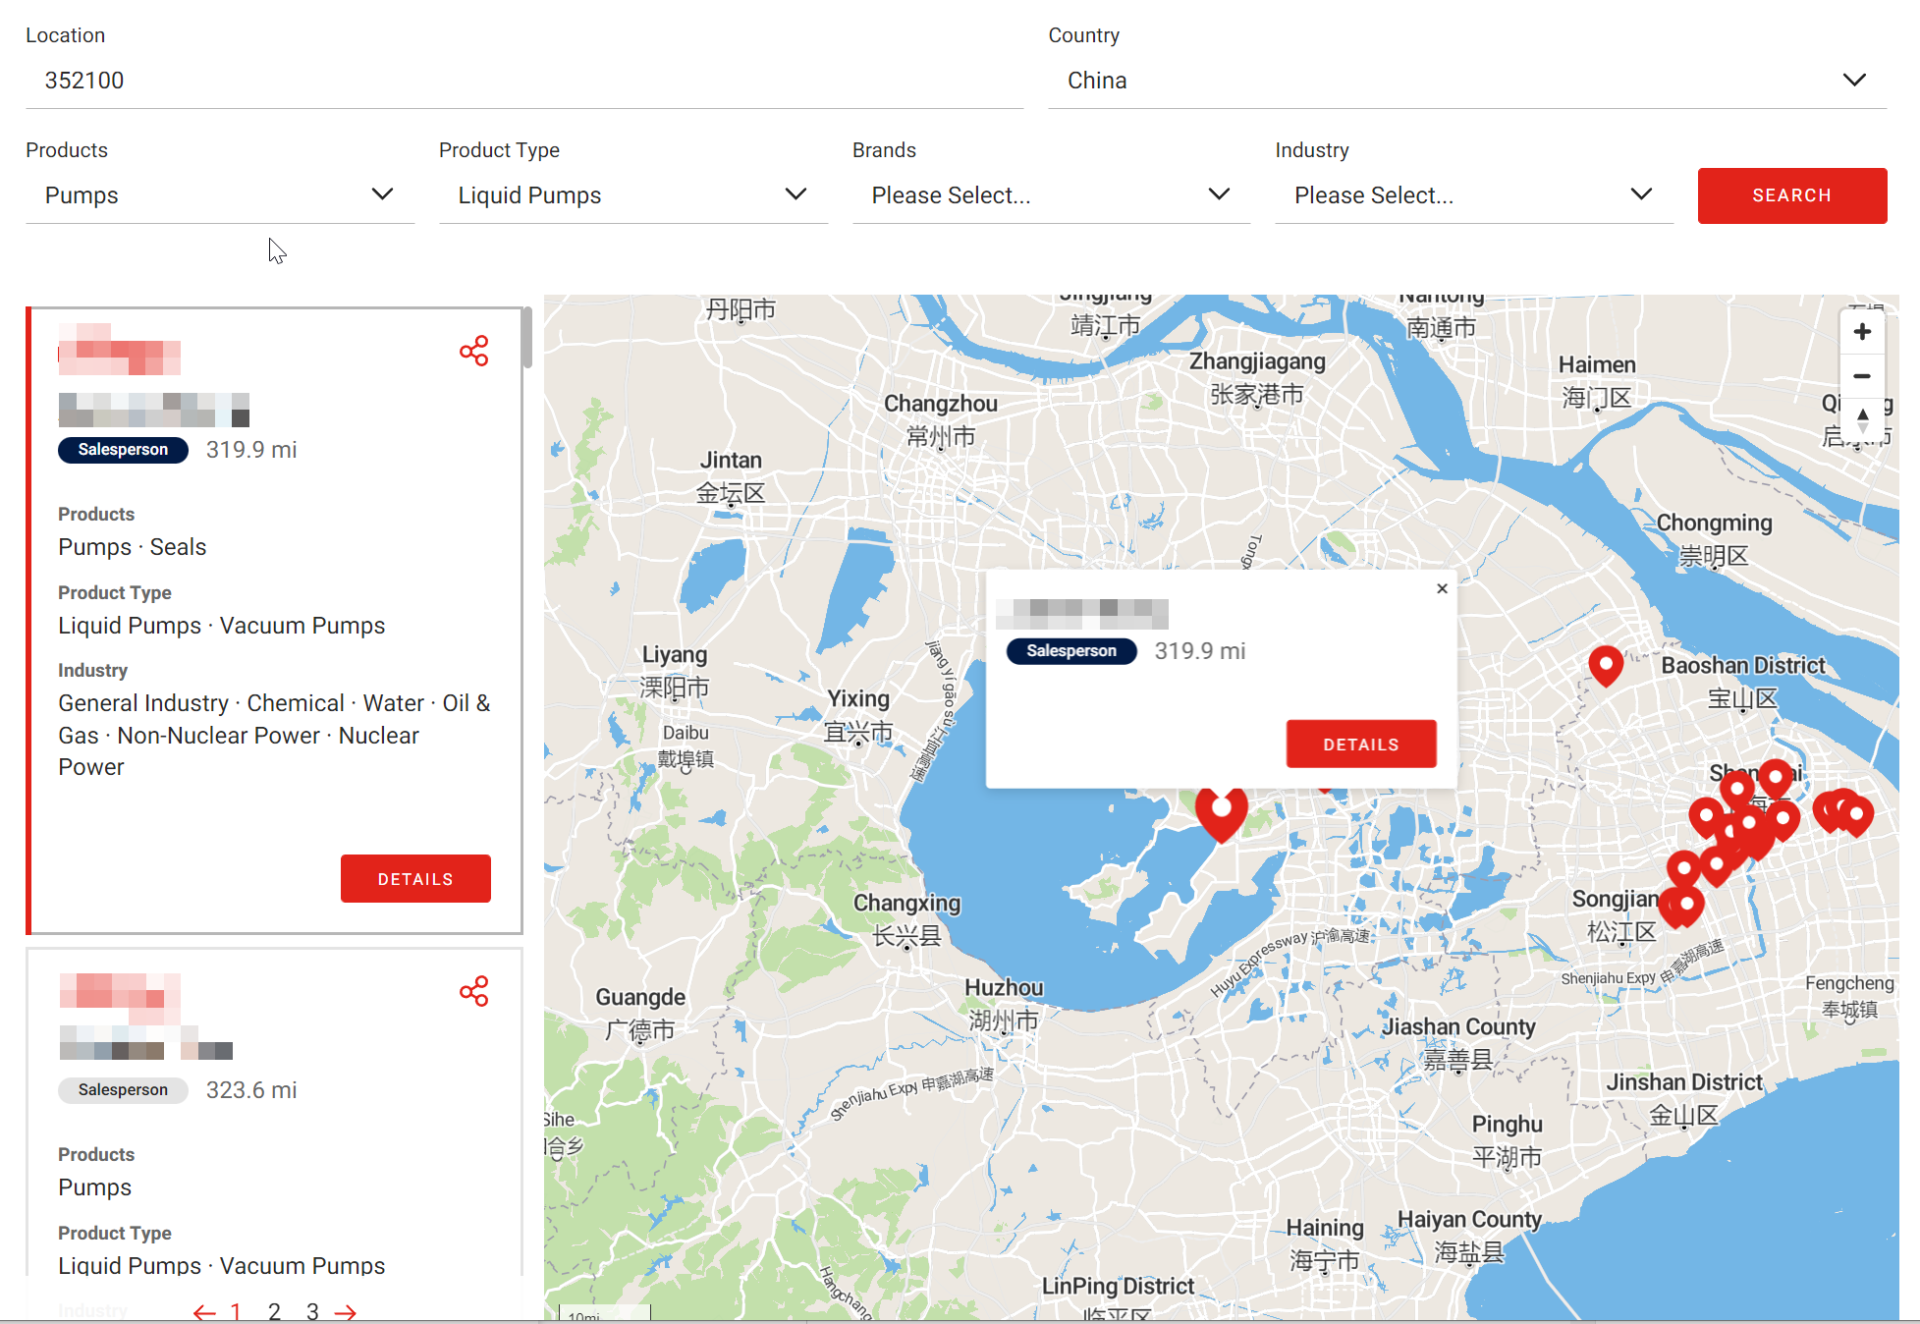This screenshot has width=1920, height=1324.
Task: Click DETAILS inside the map popup
Action: pyautogui.click(x=1361, y=743)
